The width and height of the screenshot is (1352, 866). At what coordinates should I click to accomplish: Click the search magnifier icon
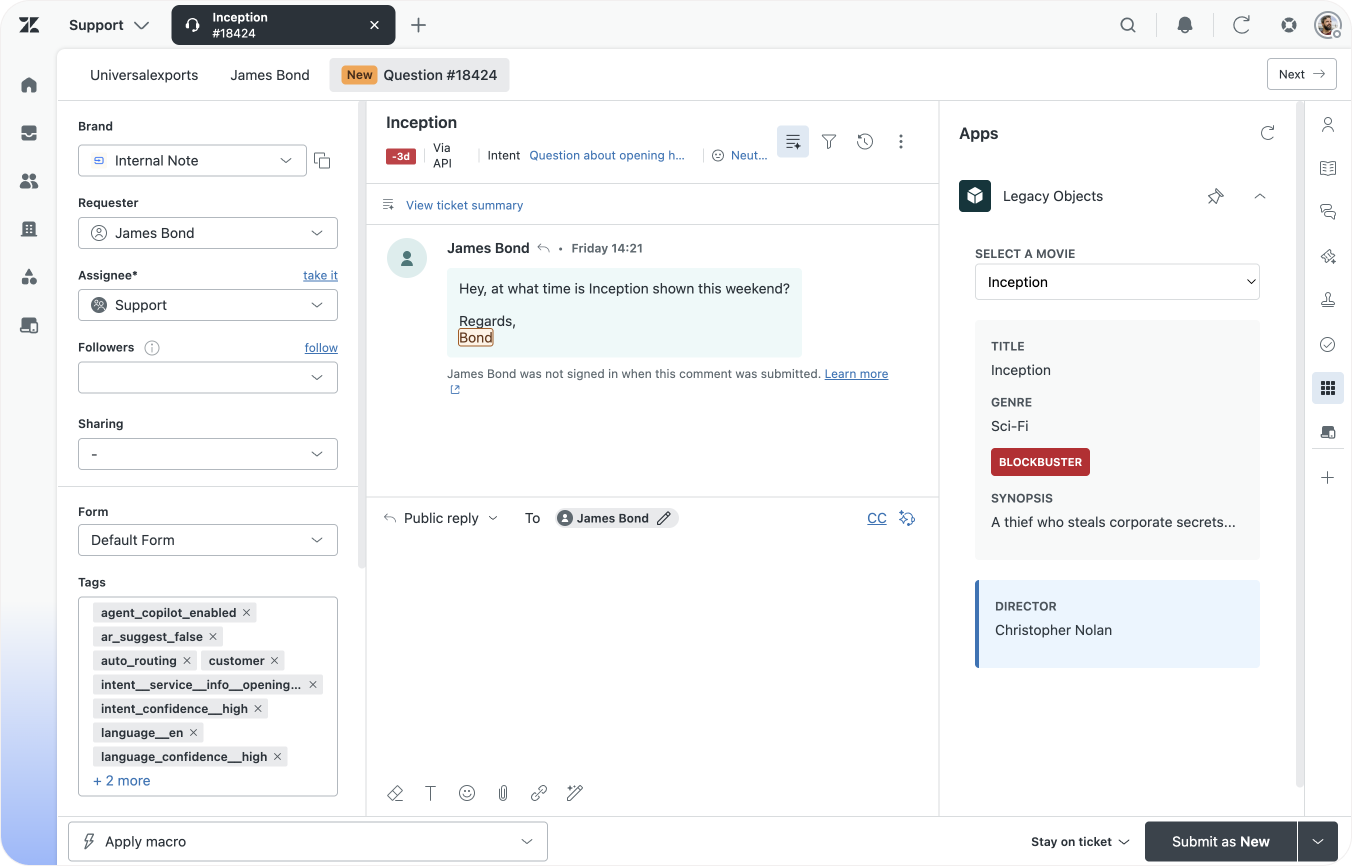pyautogui.click(x=1128, y=25)
